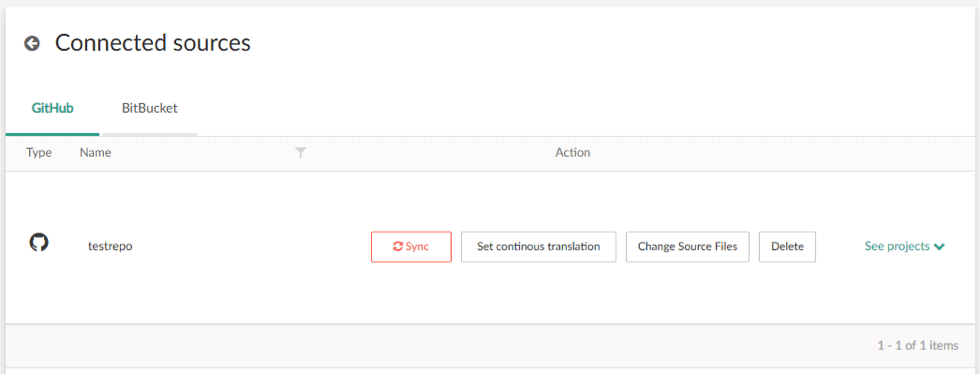Click the Action column header
The image size is (980, 375).
click(572, 152)
